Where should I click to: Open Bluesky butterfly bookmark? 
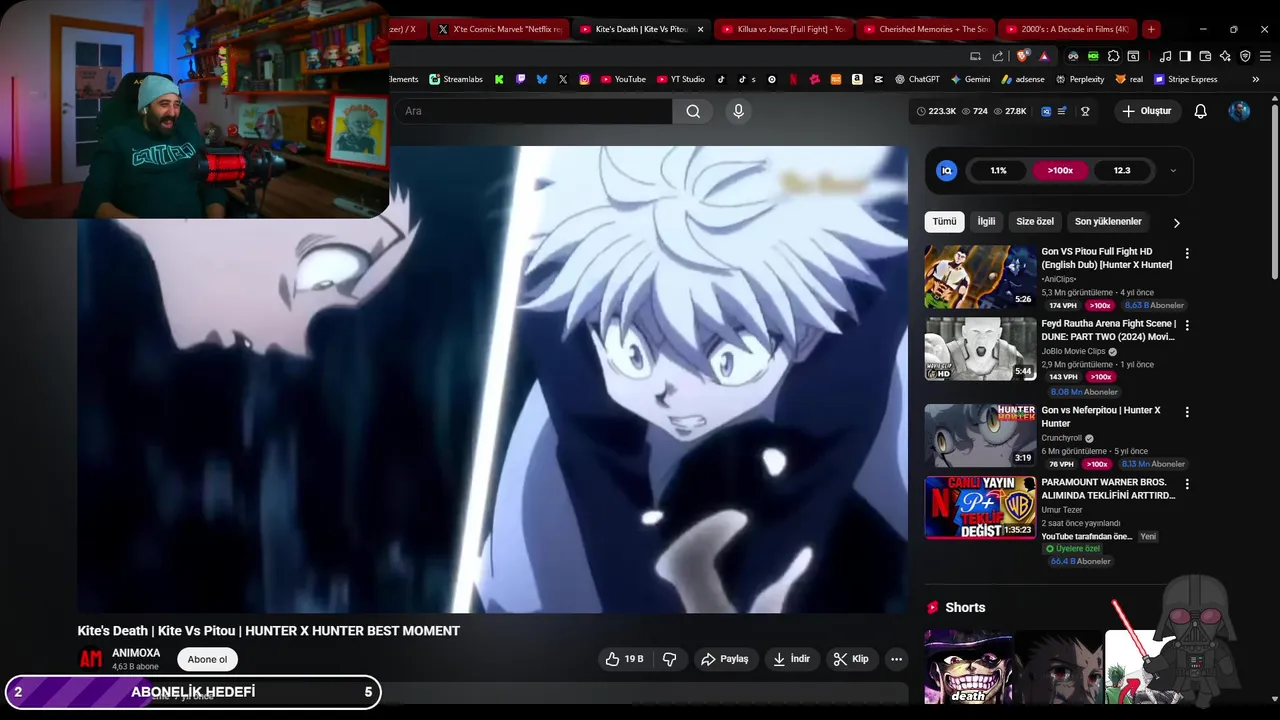[542, 79]
